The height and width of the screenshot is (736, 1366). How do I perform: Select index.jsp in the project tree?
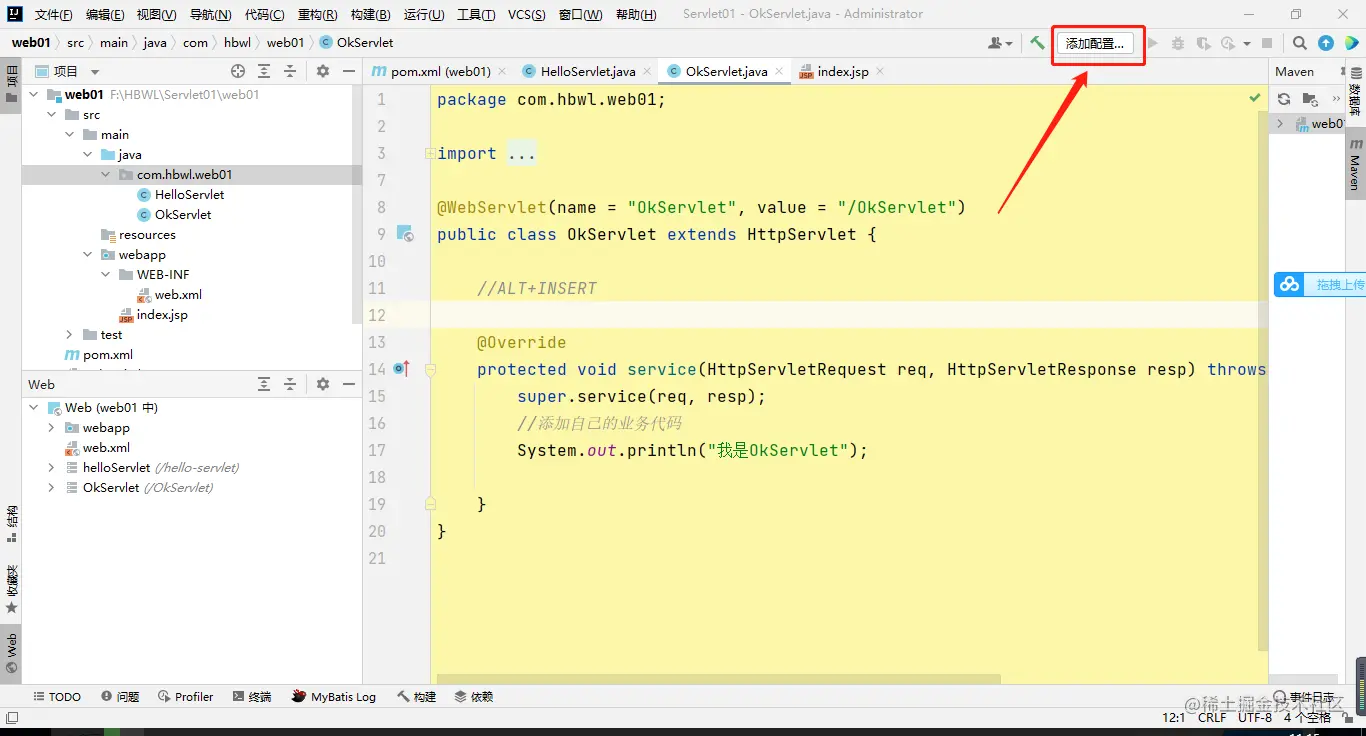click(x=162, y=315)
